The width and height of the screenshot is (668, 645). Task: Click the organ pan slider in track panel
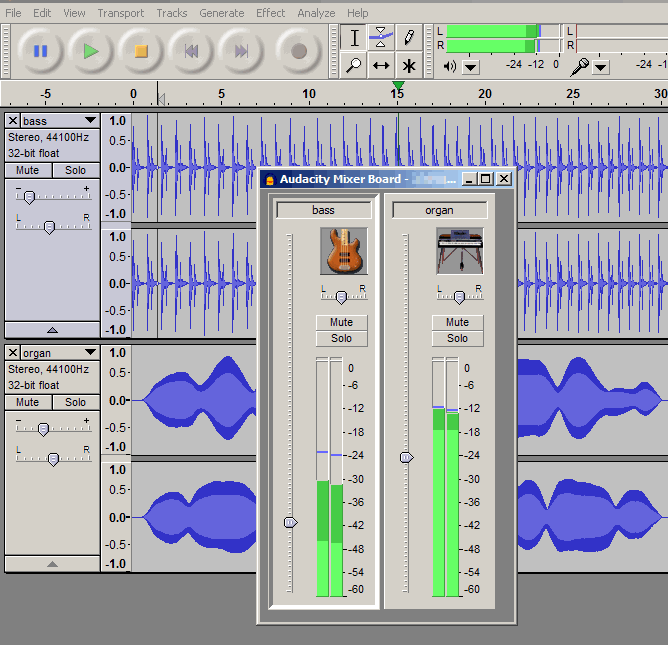53,458
